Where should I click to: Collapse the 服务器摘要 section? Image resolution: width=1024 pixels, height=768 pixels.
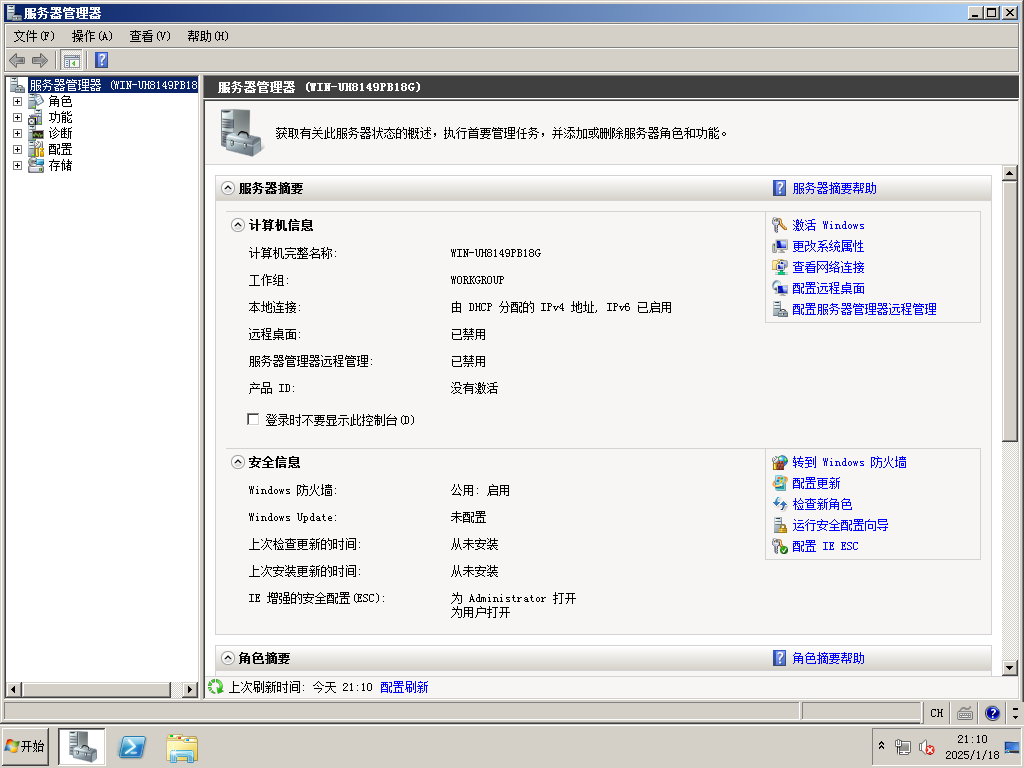click(x=227, y=188)
